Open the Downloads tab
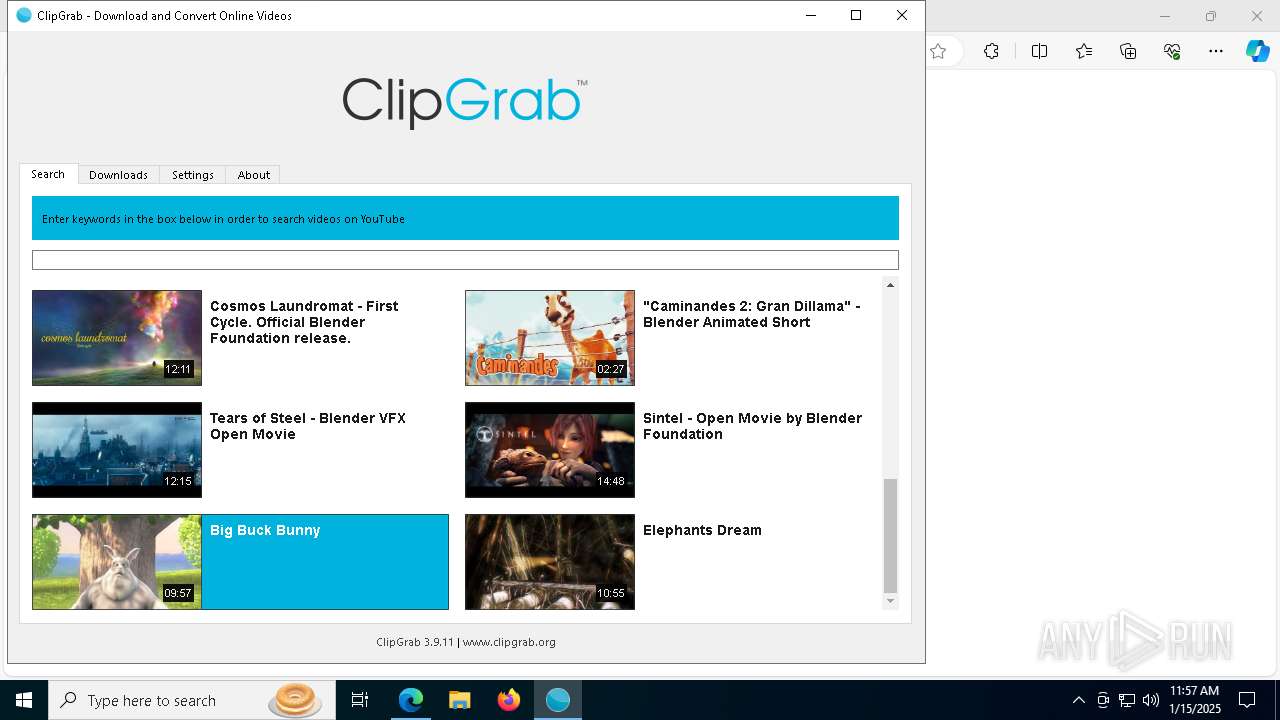Screen dimensions: 1280x720 pyautogui.click(x=118, y=174)
